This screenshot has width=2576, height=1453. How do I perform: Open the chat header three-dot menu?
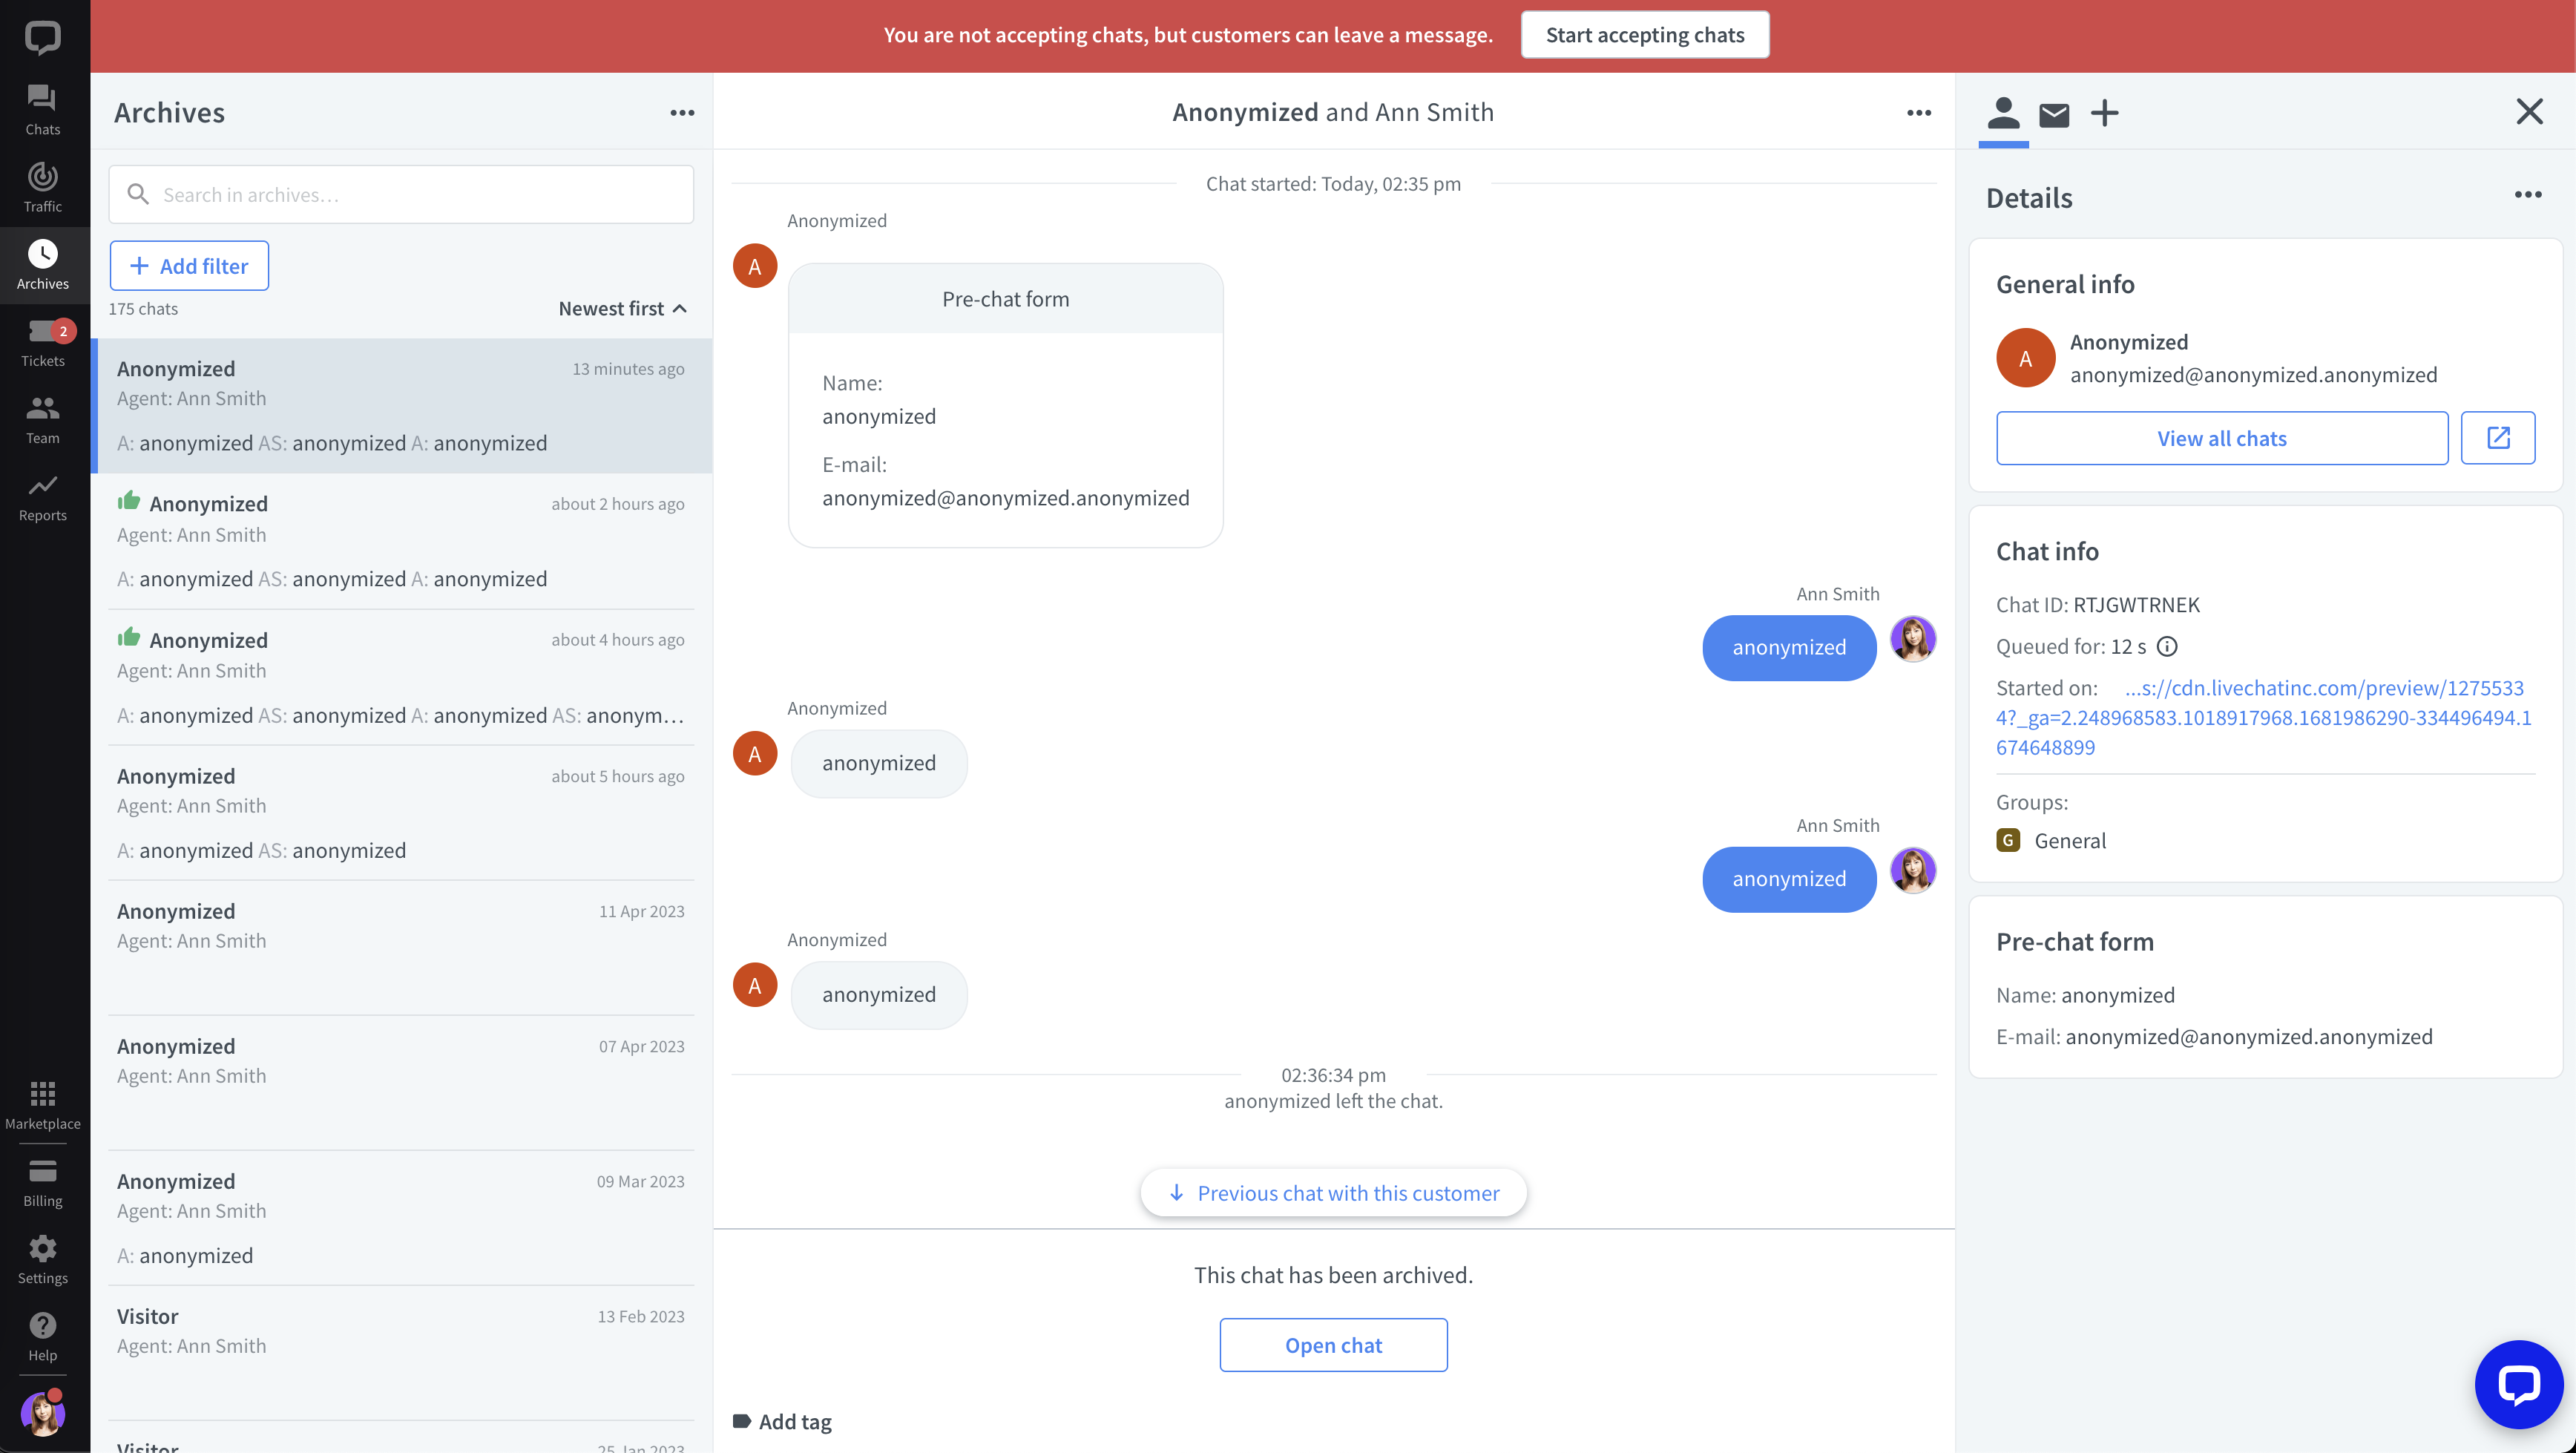click(x=1918, y=113)
